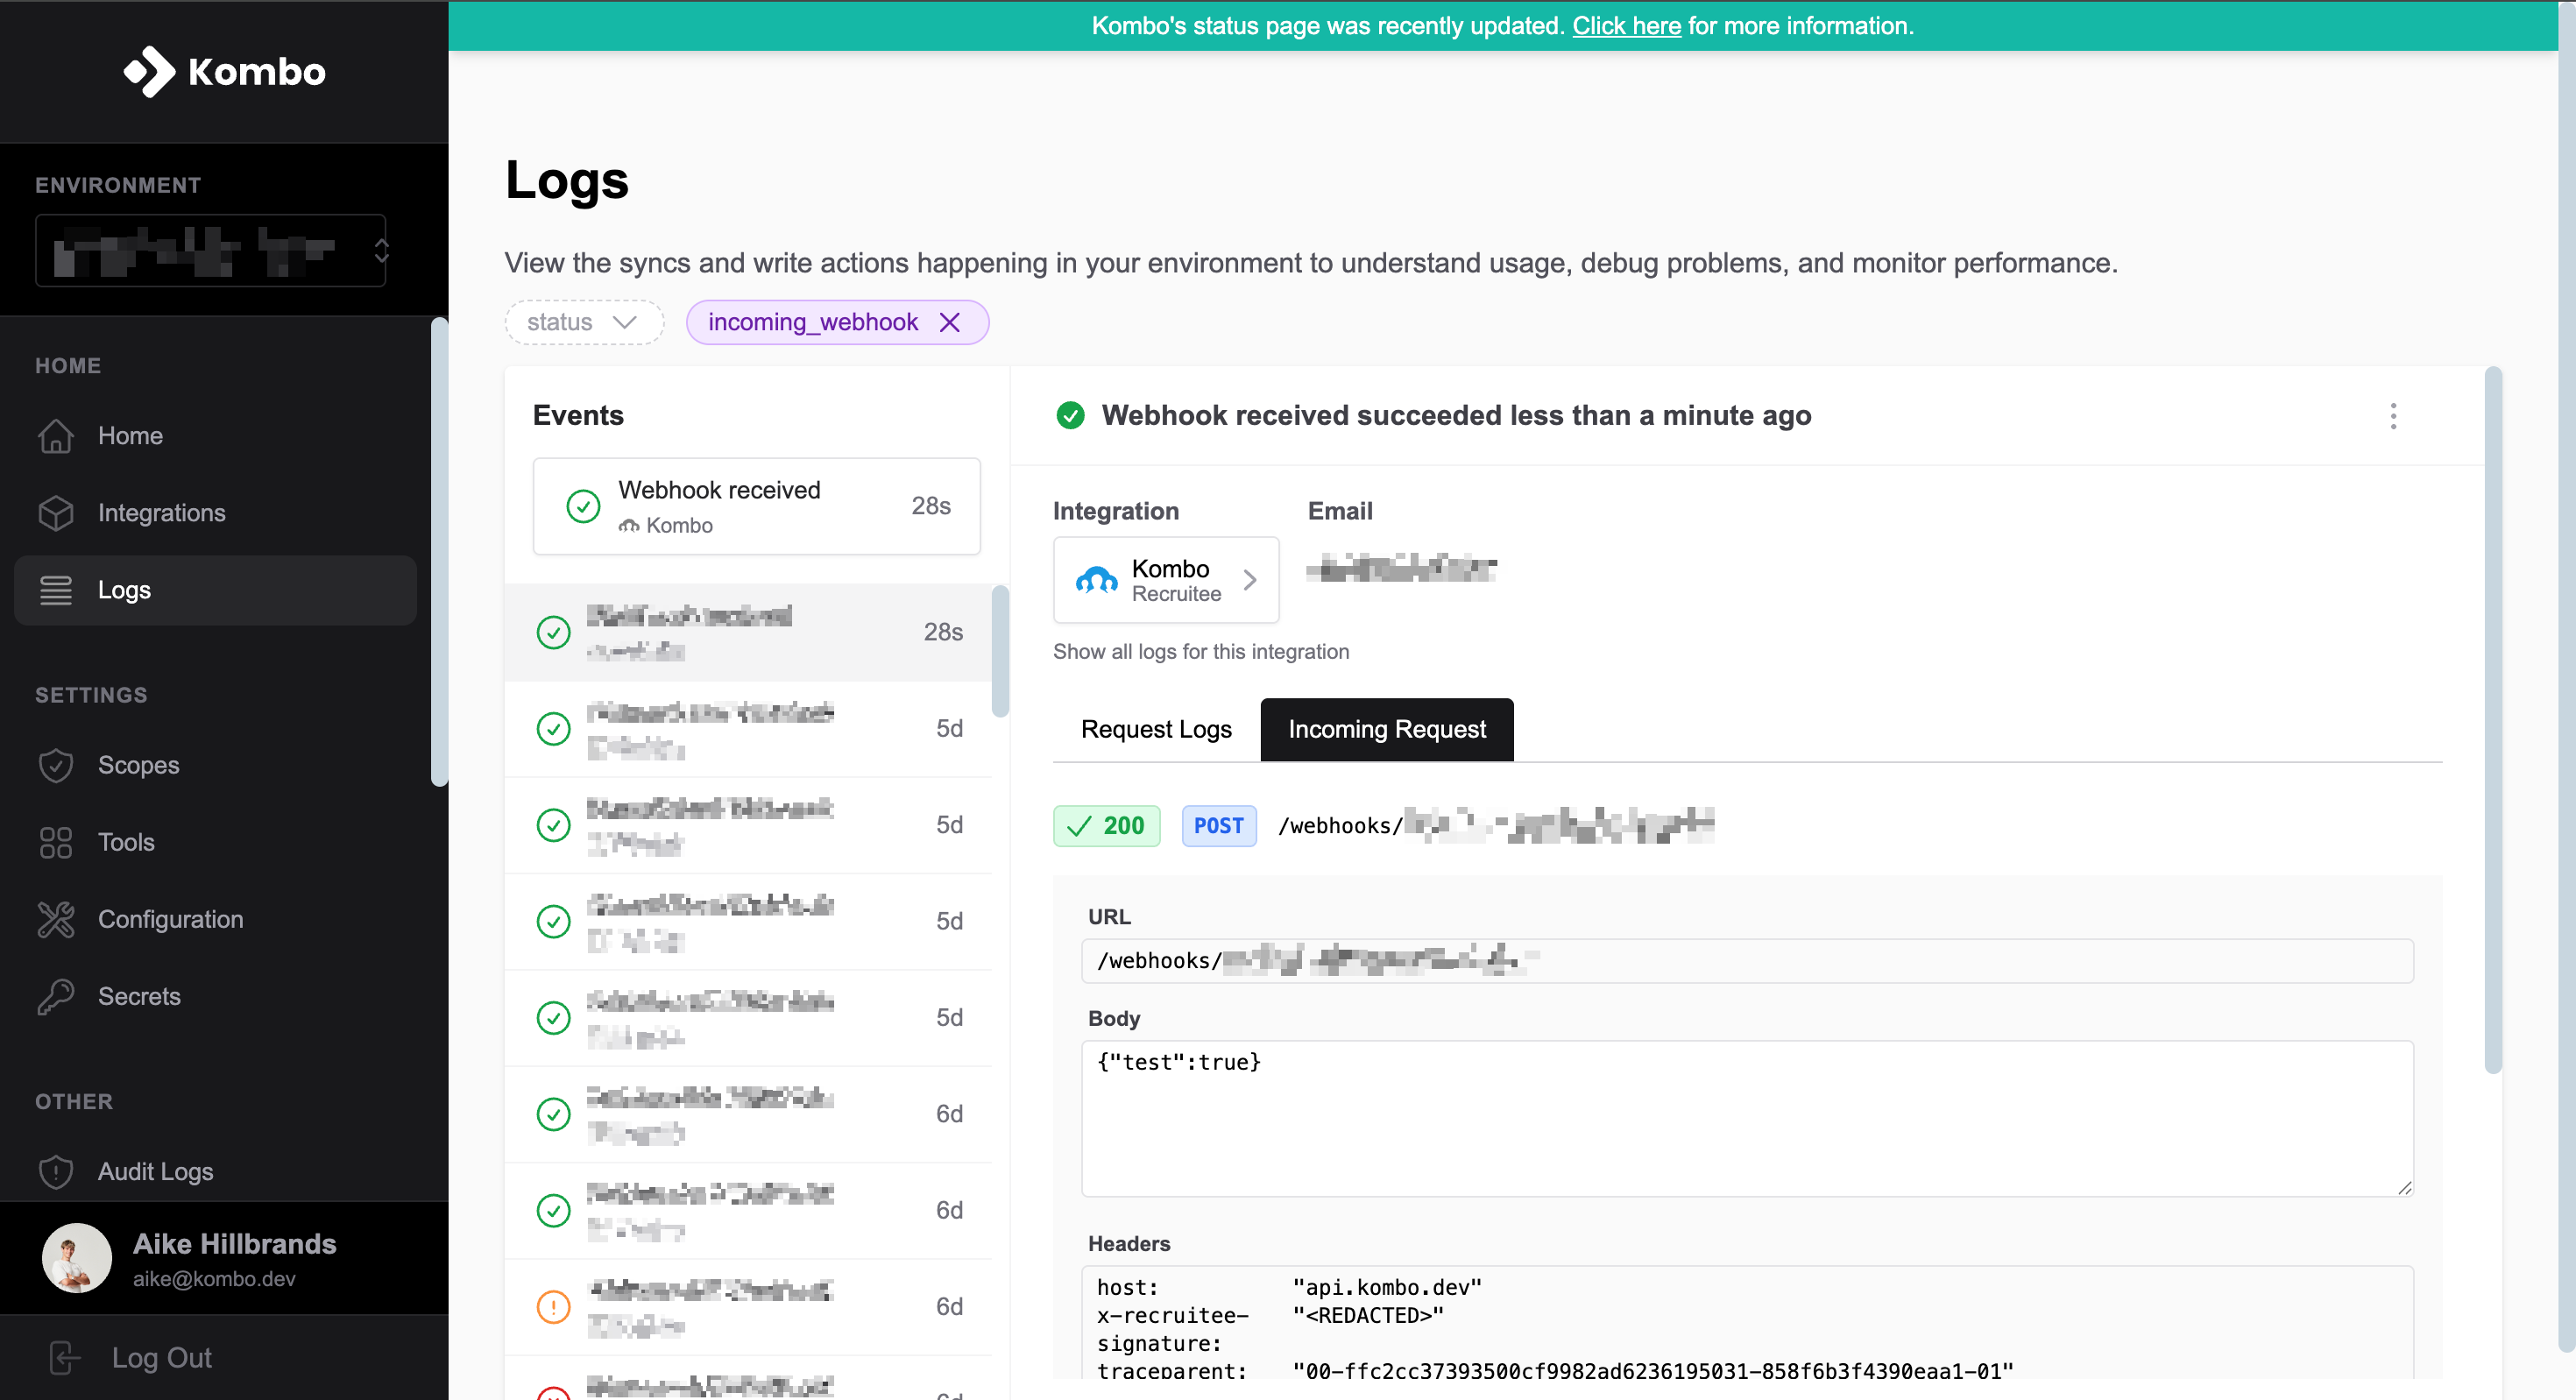Click the 200 status badge

(x=1106, y=825)
